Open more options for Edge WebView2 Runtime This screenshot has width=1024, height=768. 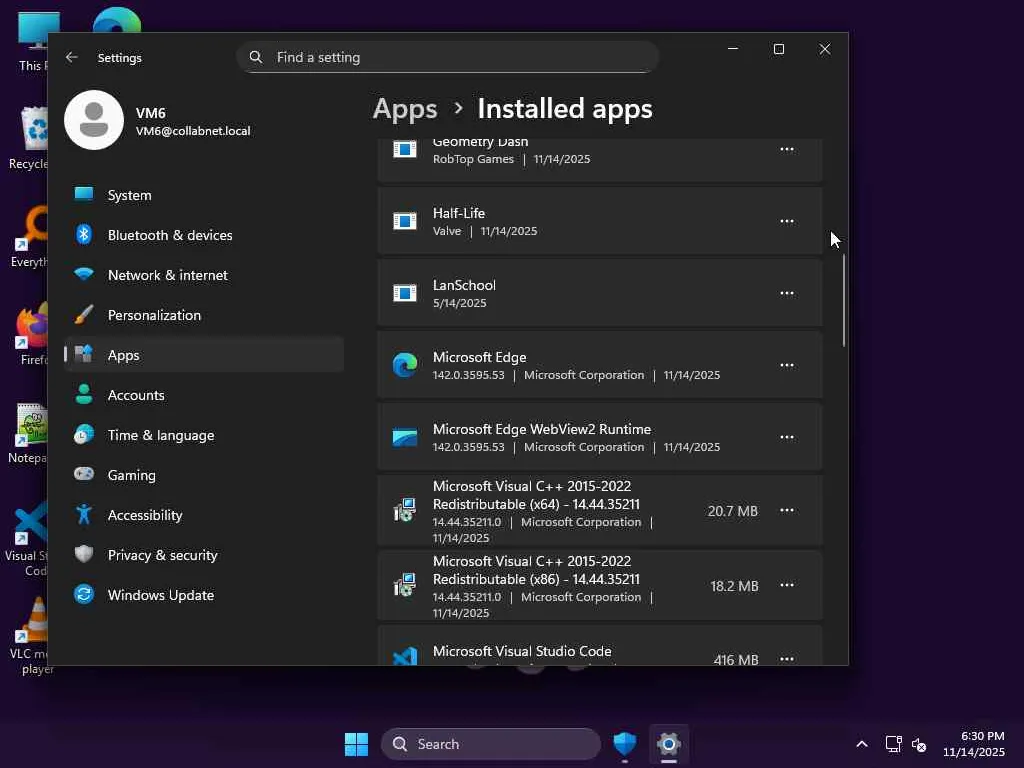tap(787, 437)
